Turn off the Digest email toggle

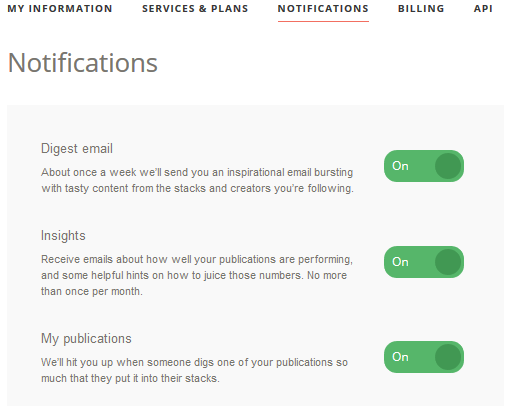[424, 166]
